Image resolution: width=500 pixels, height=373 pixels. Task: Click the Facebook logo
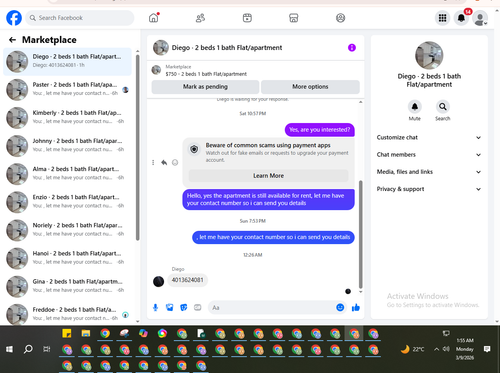[14, 18]
